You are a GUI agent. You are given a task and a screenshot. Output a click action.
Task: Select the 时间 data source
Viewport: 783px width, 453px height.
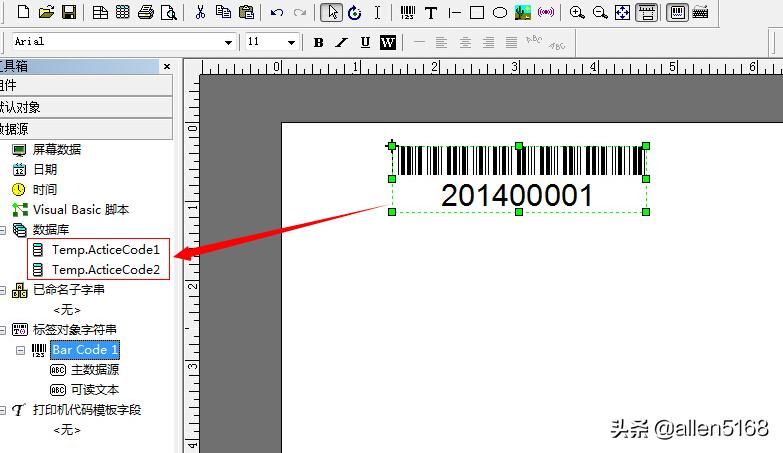[45, 189]
